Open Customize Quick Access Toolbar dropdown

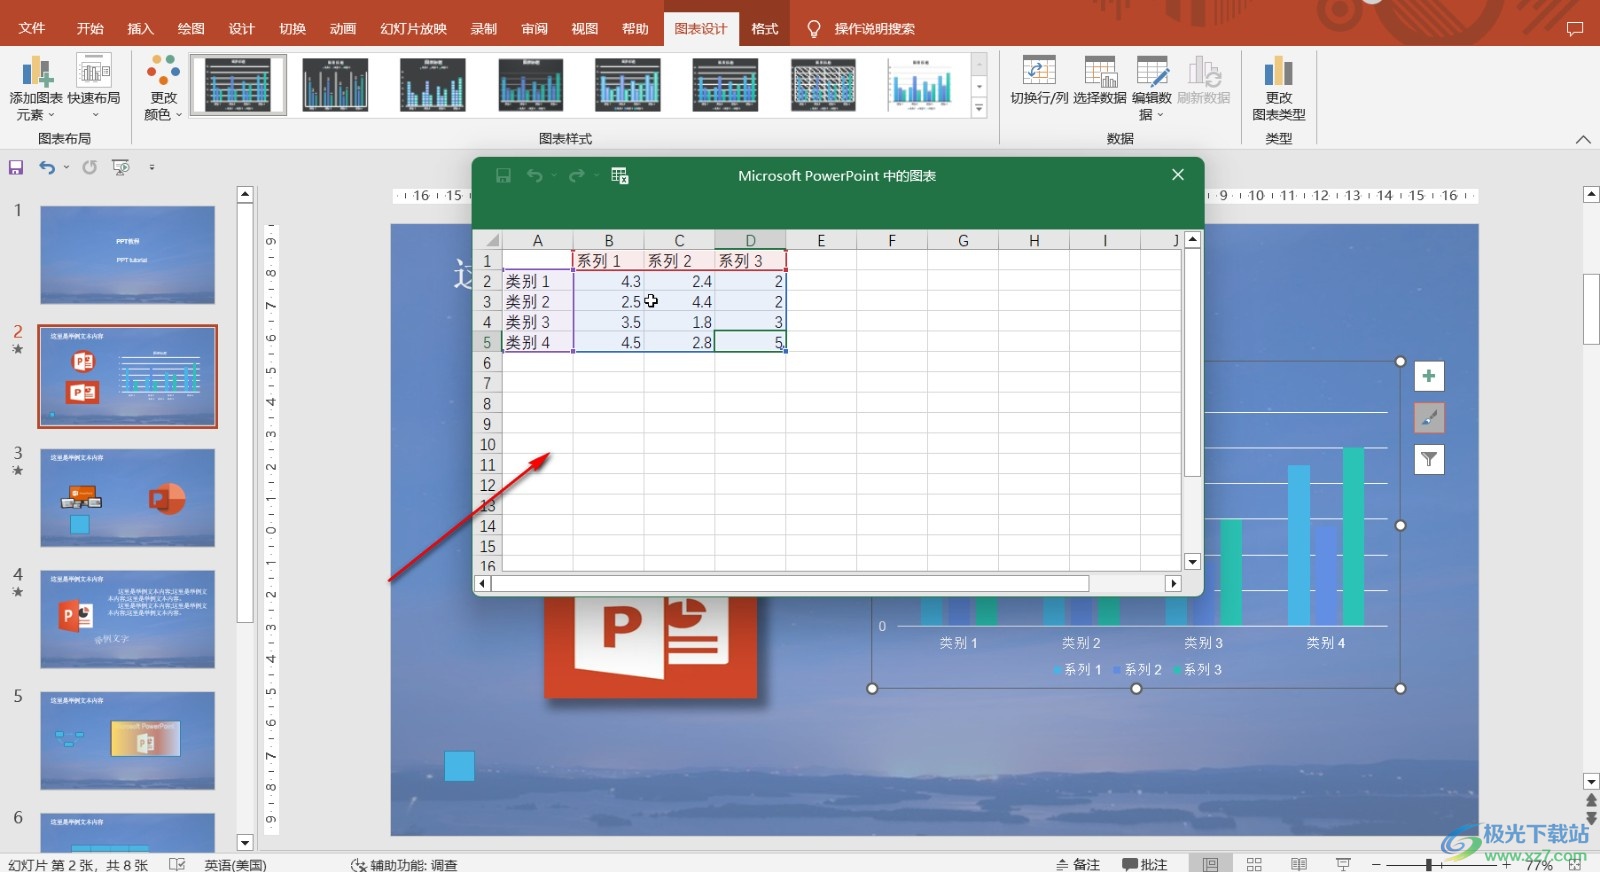152,167
